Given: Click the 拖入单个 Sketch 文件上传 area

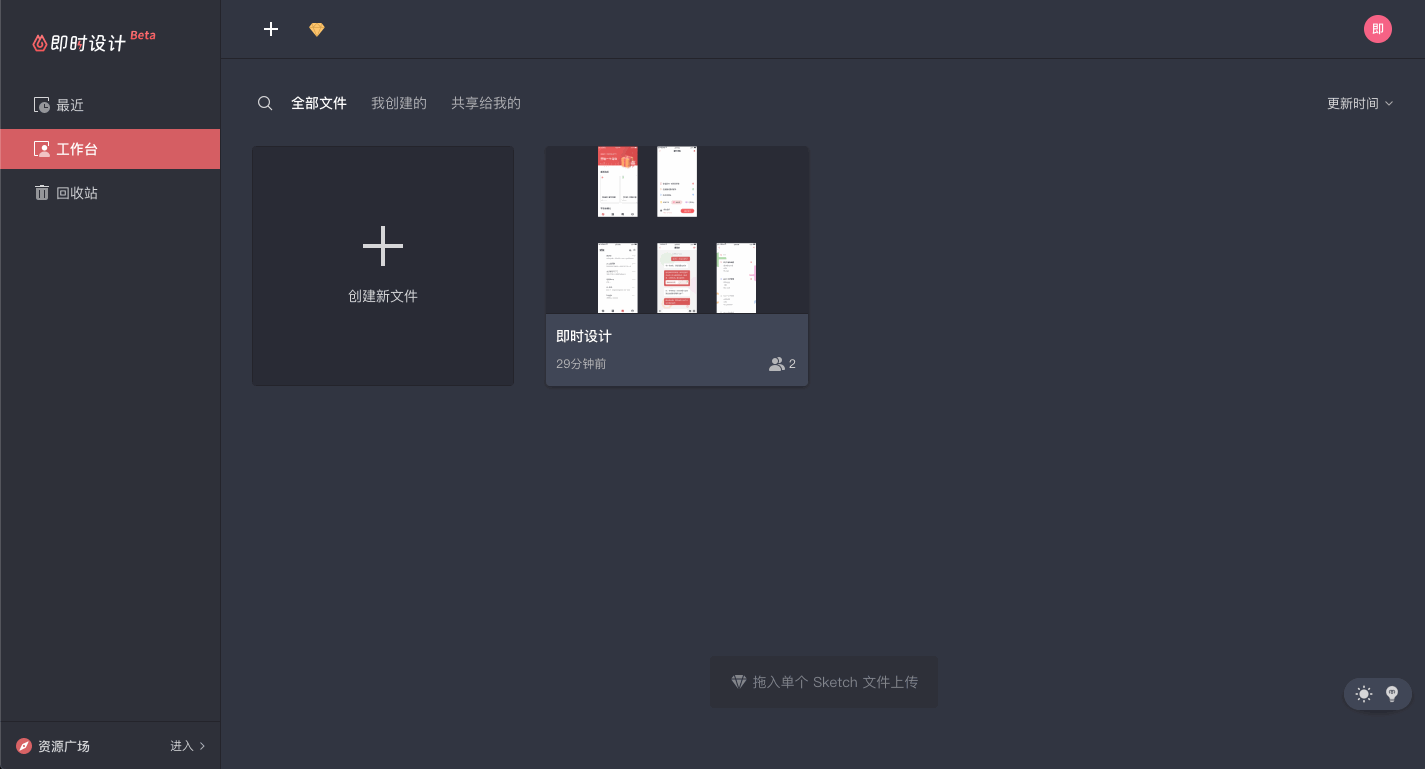Looking at the screenshot, I should (x=824, y=682).
